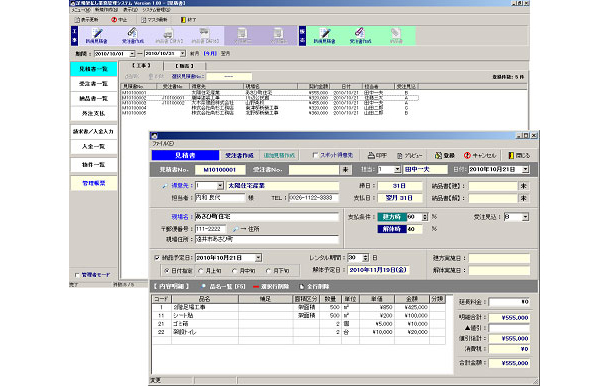
Task: Click the 追加見積作成 button
Action: point(279,155)
